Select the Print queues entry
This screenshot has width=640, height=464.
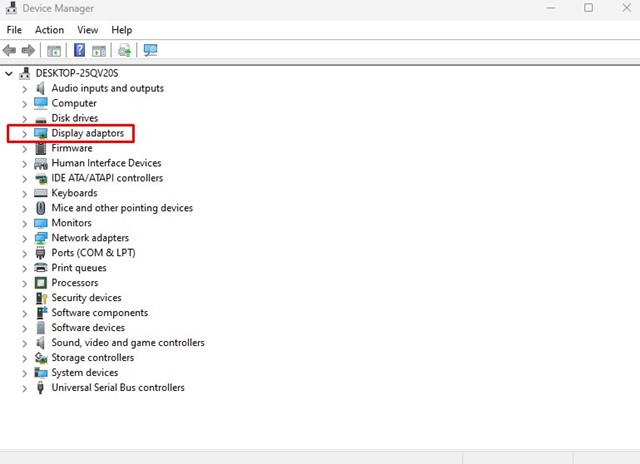click(x=79, y=268)
